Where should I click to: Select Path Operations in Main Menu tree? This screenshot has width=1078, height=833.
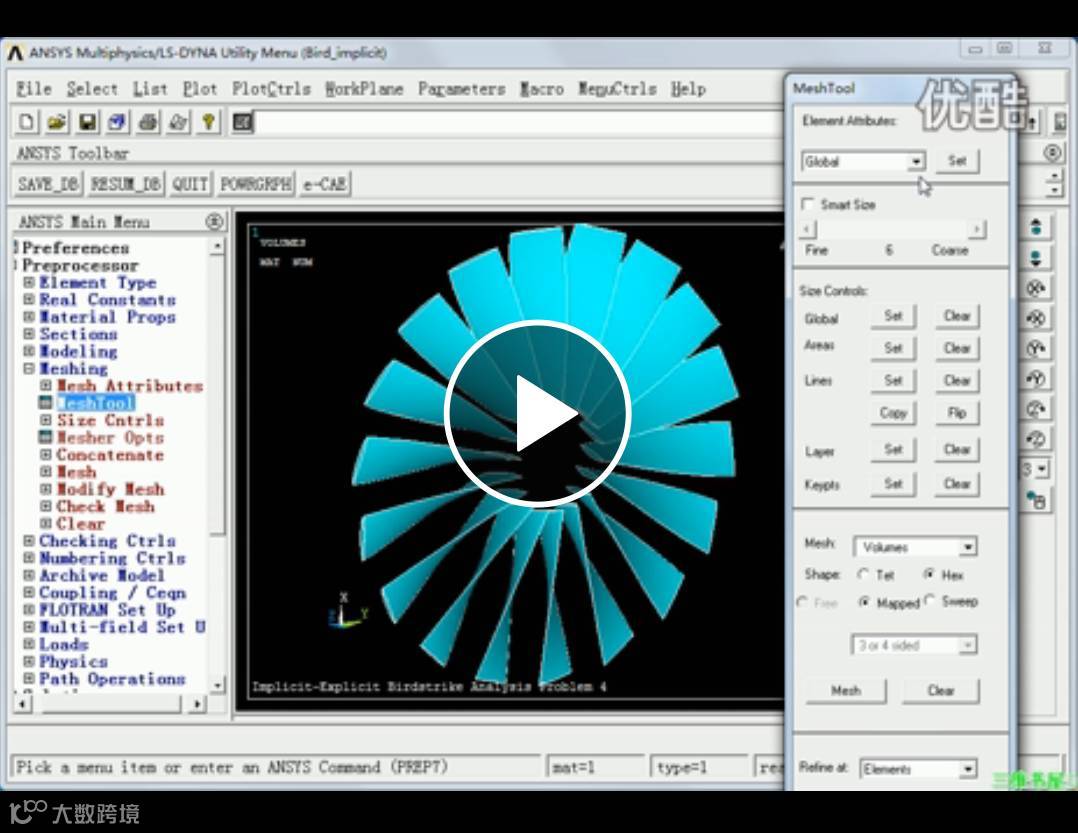click(112, 678)
